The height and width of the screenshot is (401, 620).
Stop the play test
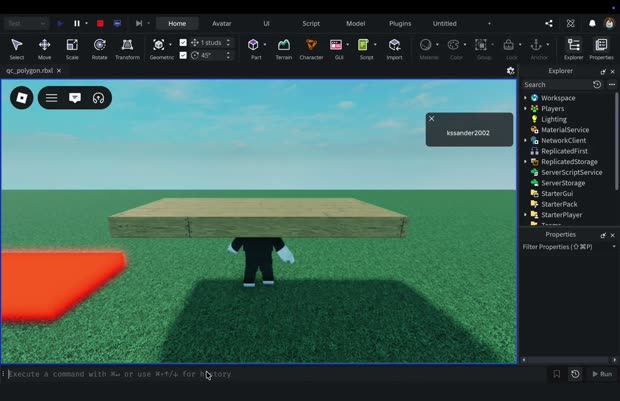[100, 23]
